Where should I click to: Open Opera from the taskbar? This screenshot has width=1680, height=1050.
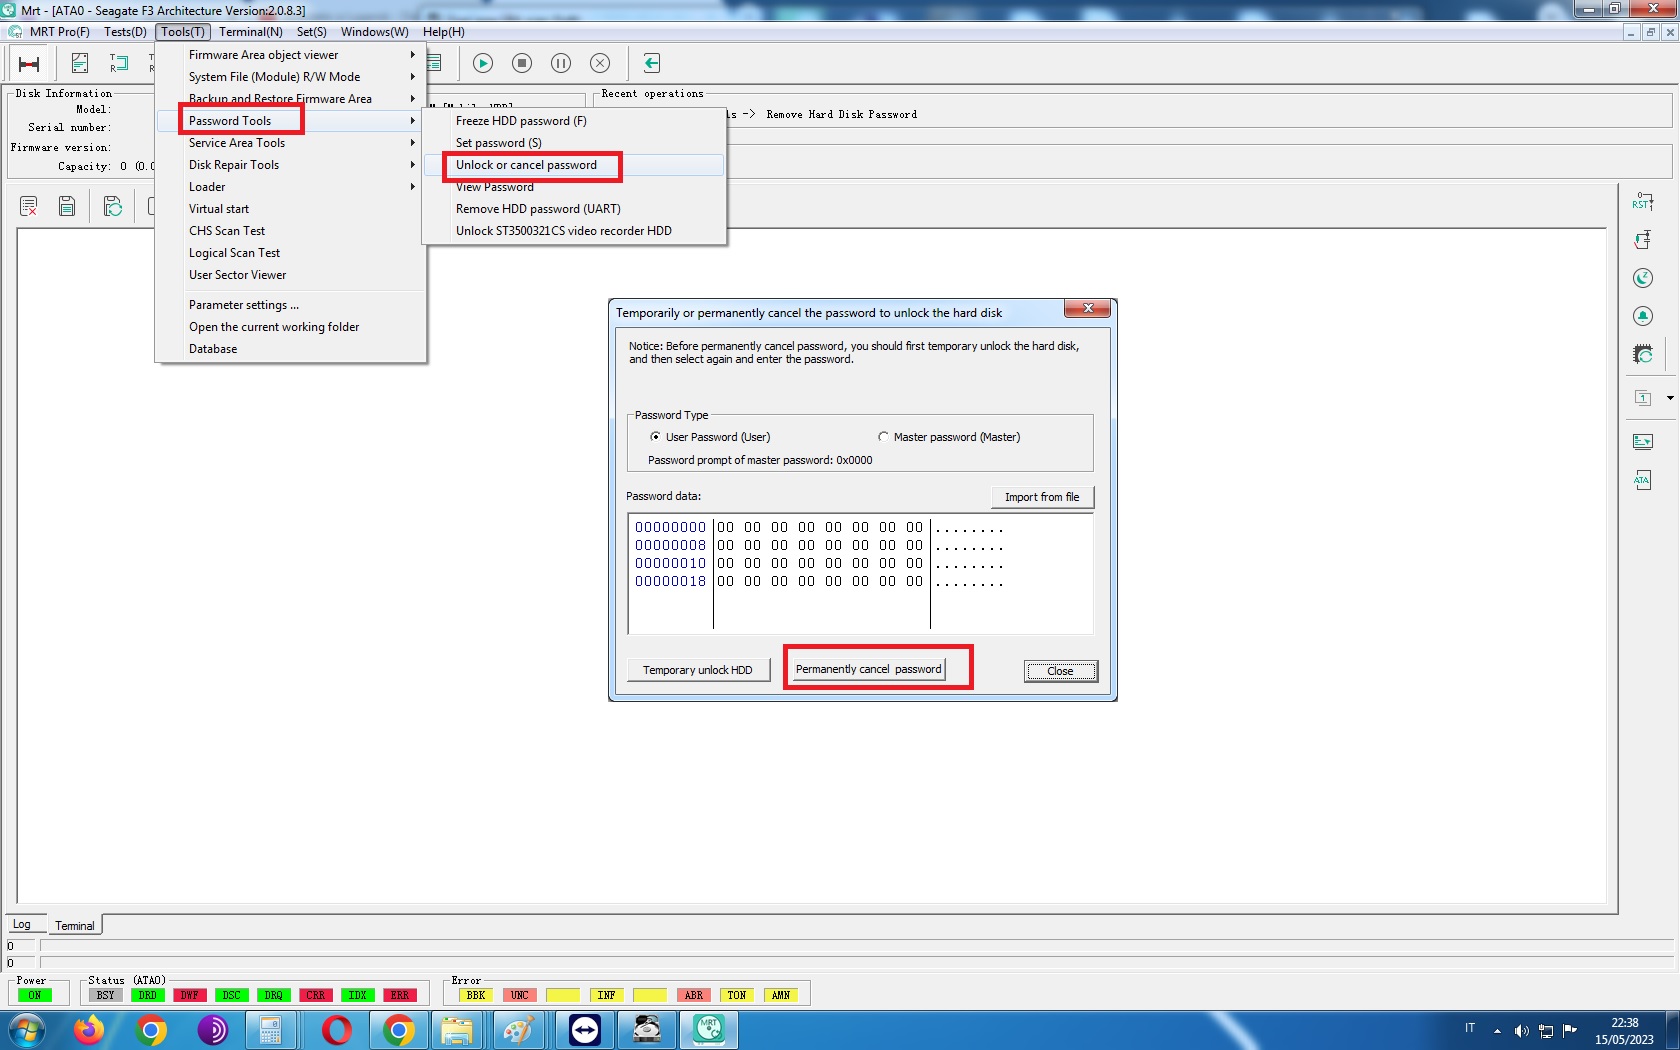(x=337, y=1030)
